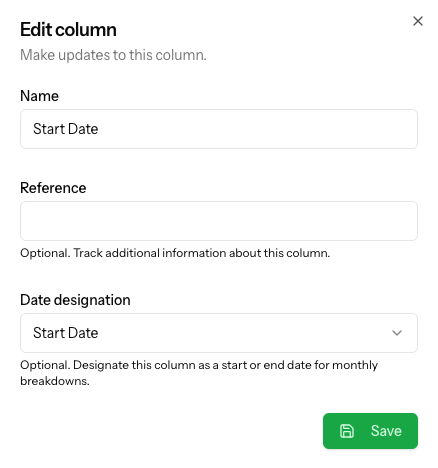Open the Date designation dropdown
The width and height of the screenshot is (438, 468).
point(219,333)
